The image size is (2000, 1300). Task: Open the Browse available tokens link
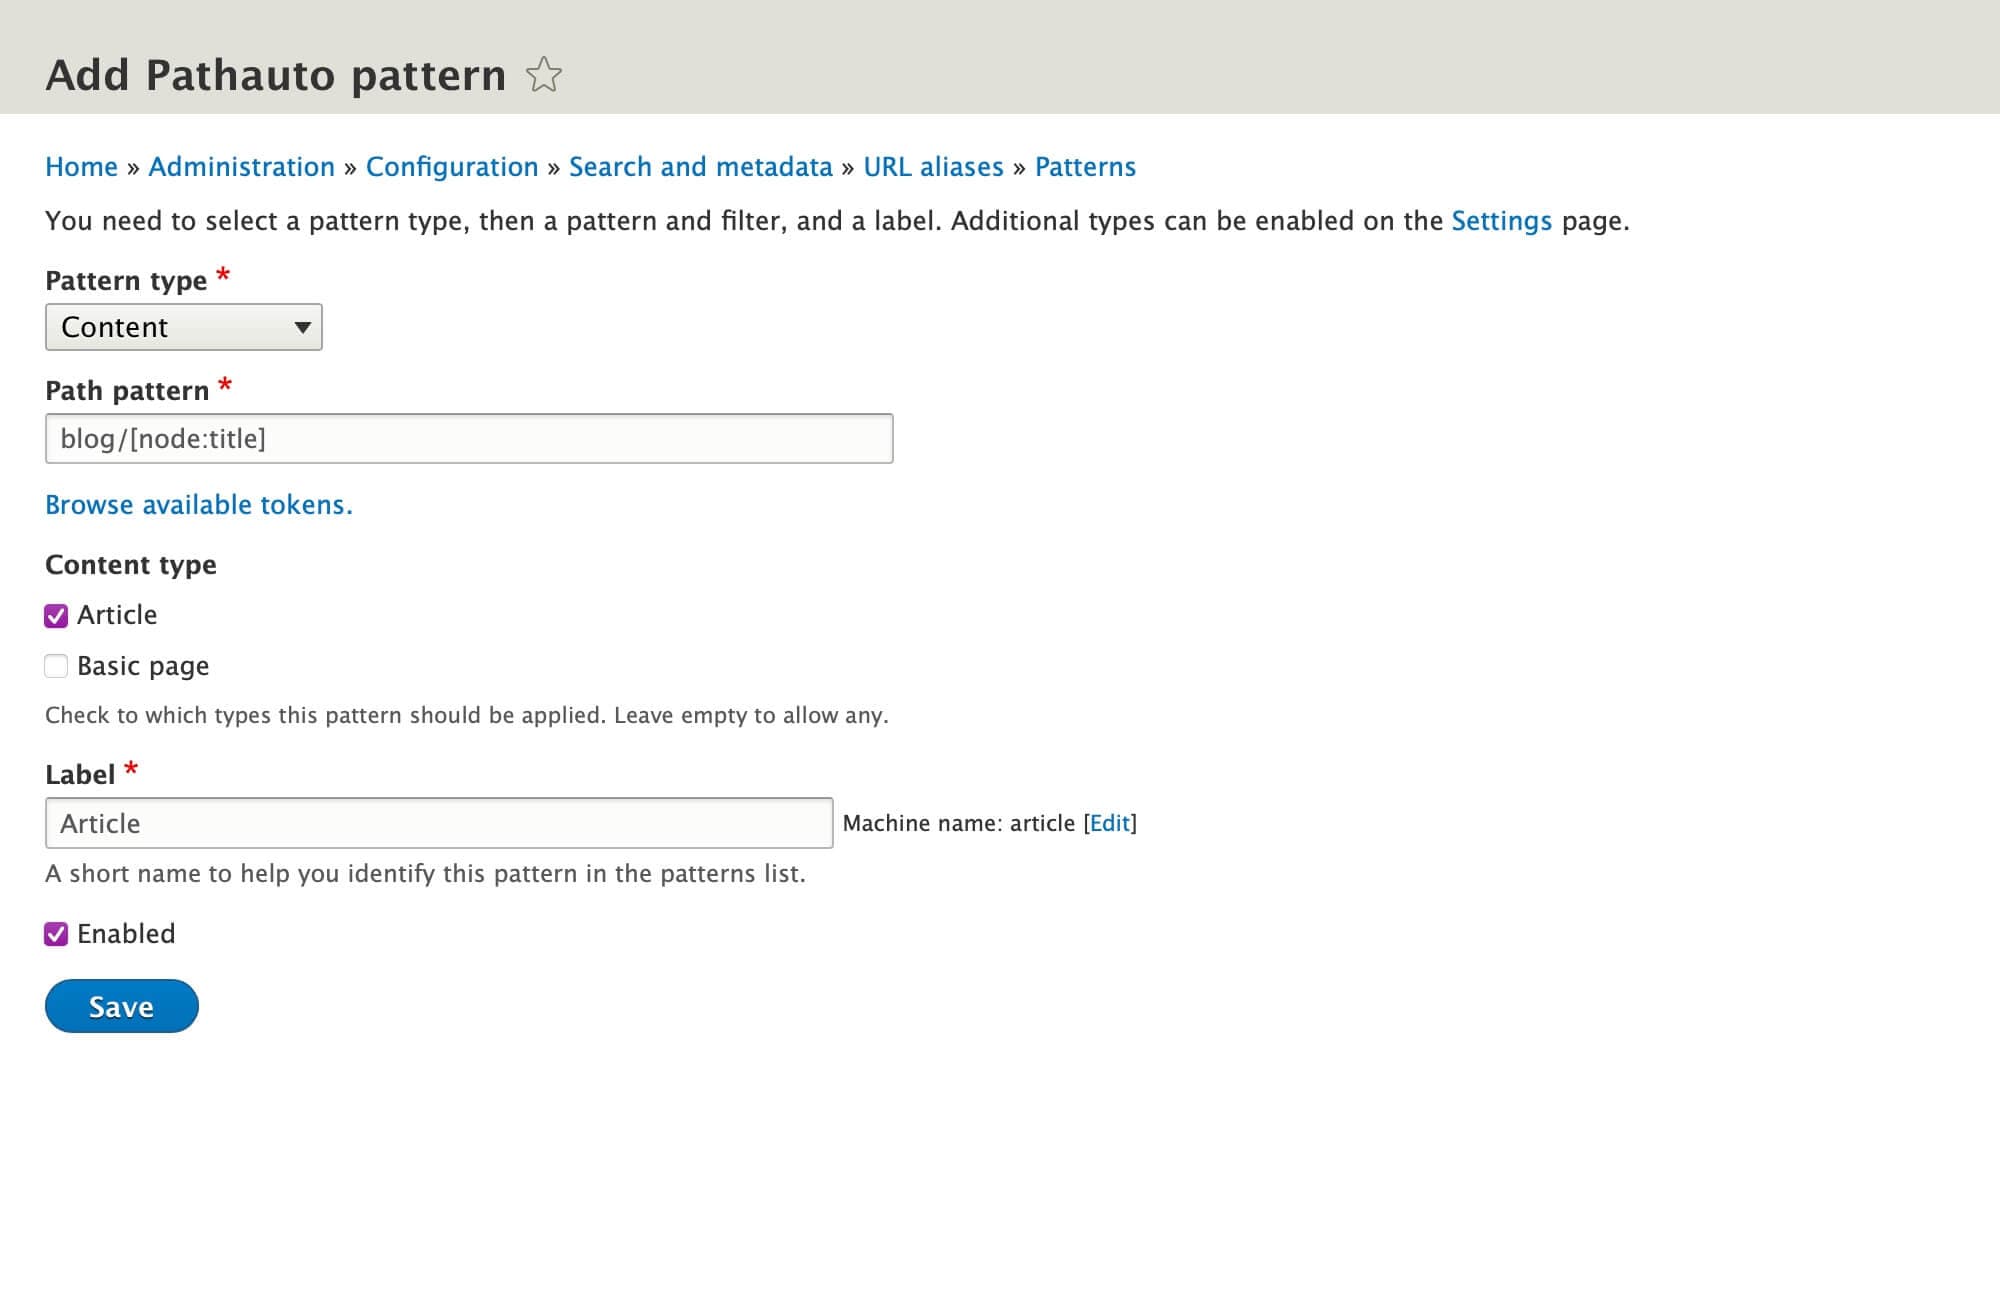199,505
